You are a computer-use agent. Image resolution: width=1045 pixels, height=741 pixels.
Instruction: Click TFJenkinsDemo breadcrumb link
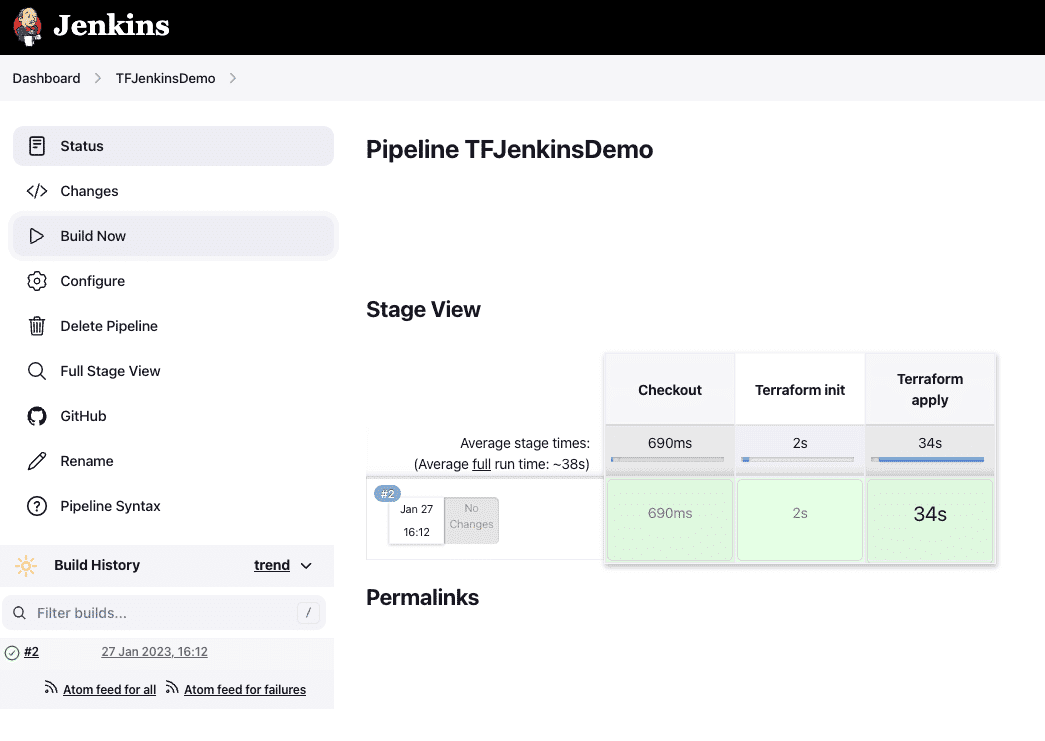coord(165,79)
